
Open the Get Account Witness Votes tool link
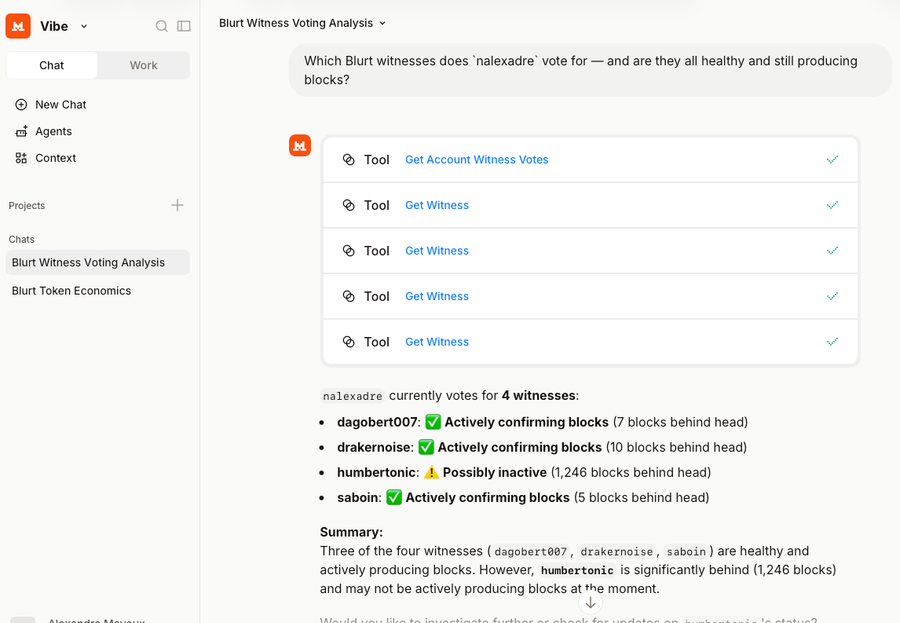click(x=476, y=160)
